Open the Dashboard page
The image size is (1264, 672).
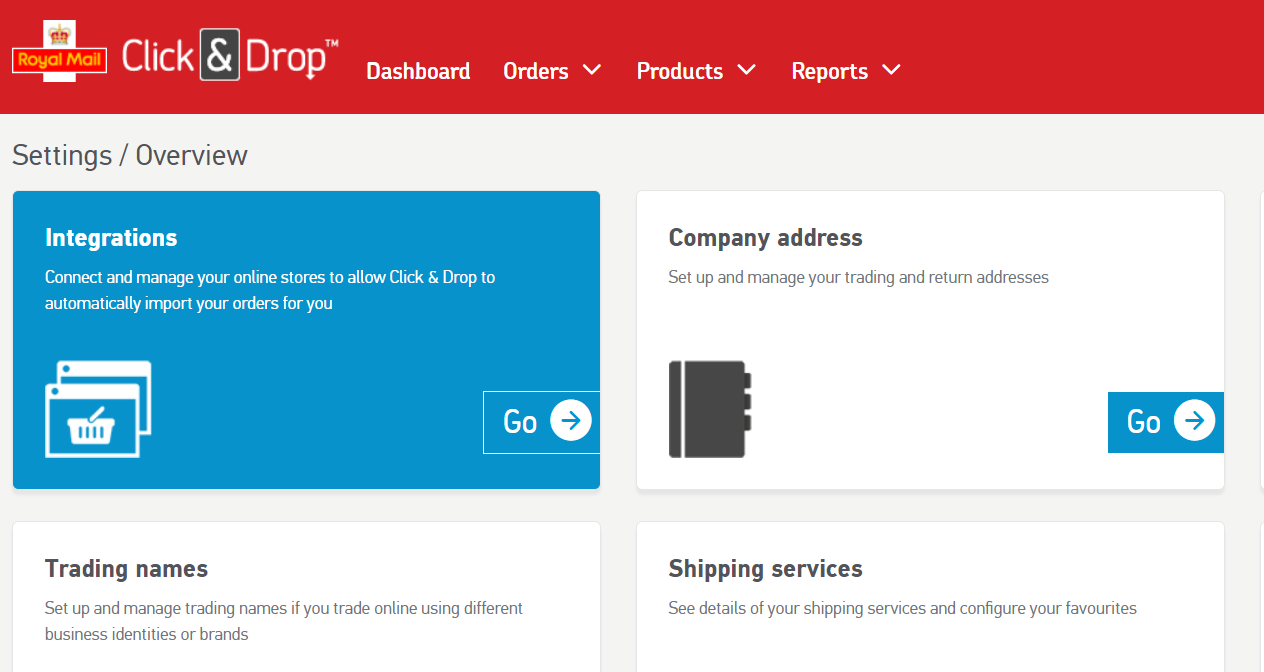point(418,71)
